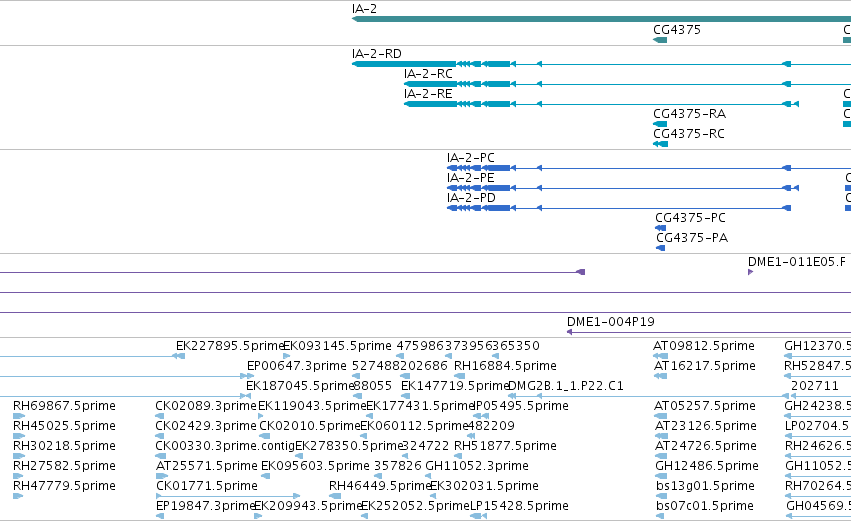
Task: Select EST RH30218.5prime
Action: pos(65,447)
